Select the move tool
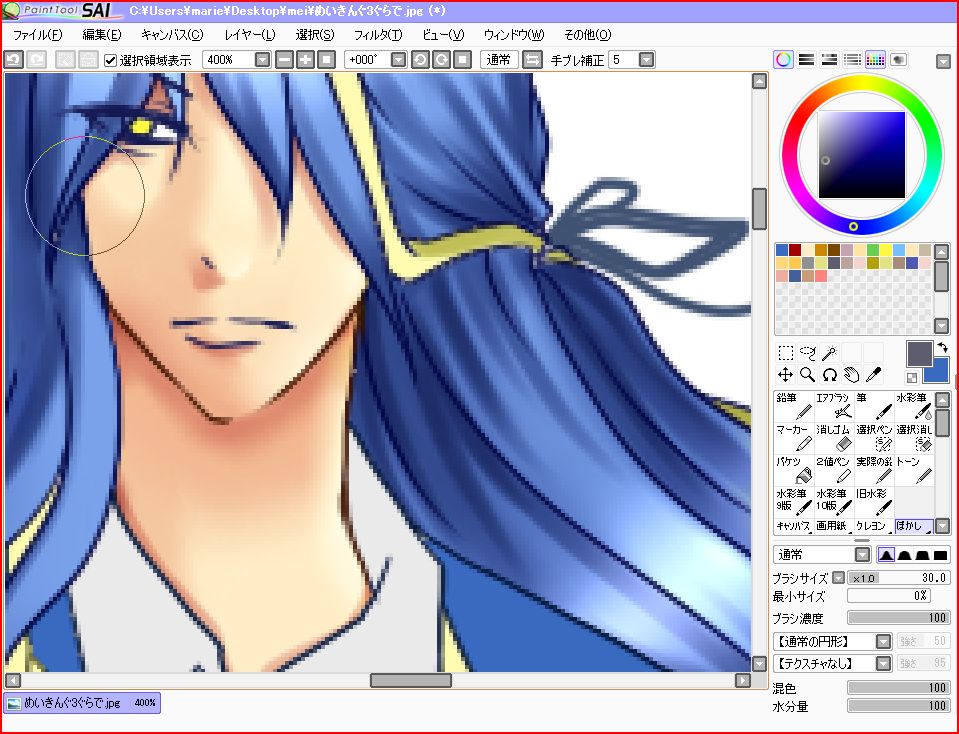 pyautogui.click(x=785, y=374)
